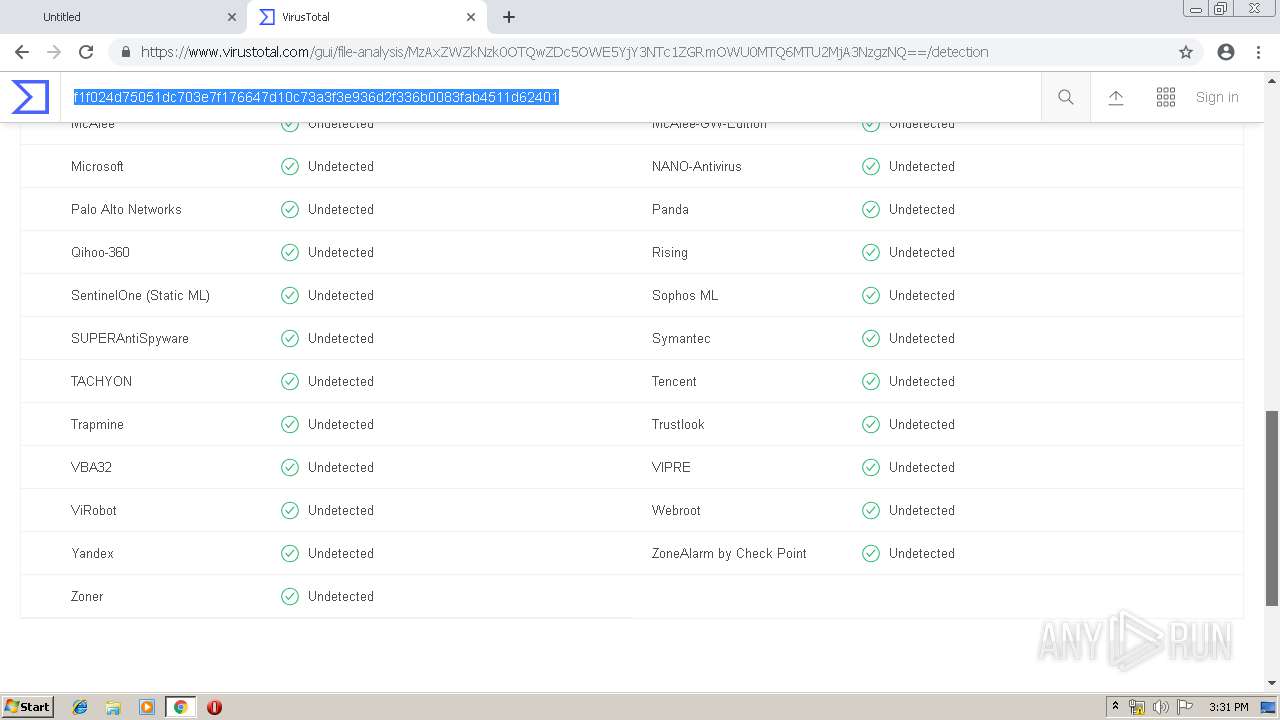This screenshot has height=720, width=1280.
Task: Click the Chrome taskbar button
Action: point(180,707)
